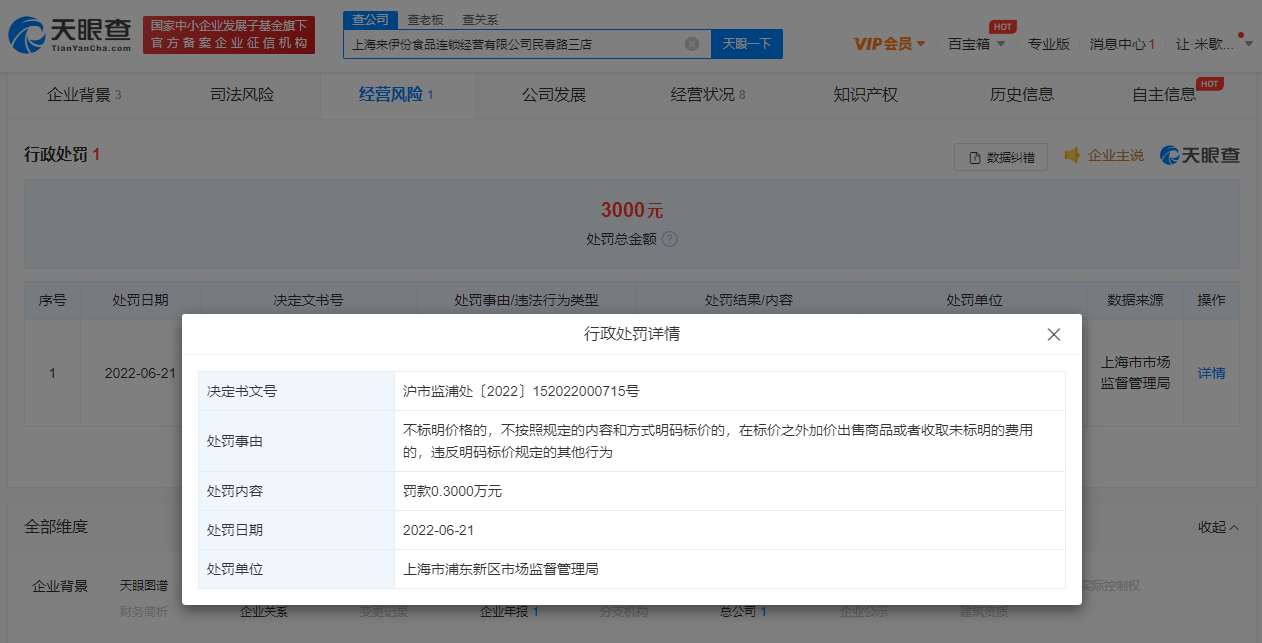This screenshot has width=1262, height=643.
Task: Select the 经营风险 tab
Action: pos(396,95)
